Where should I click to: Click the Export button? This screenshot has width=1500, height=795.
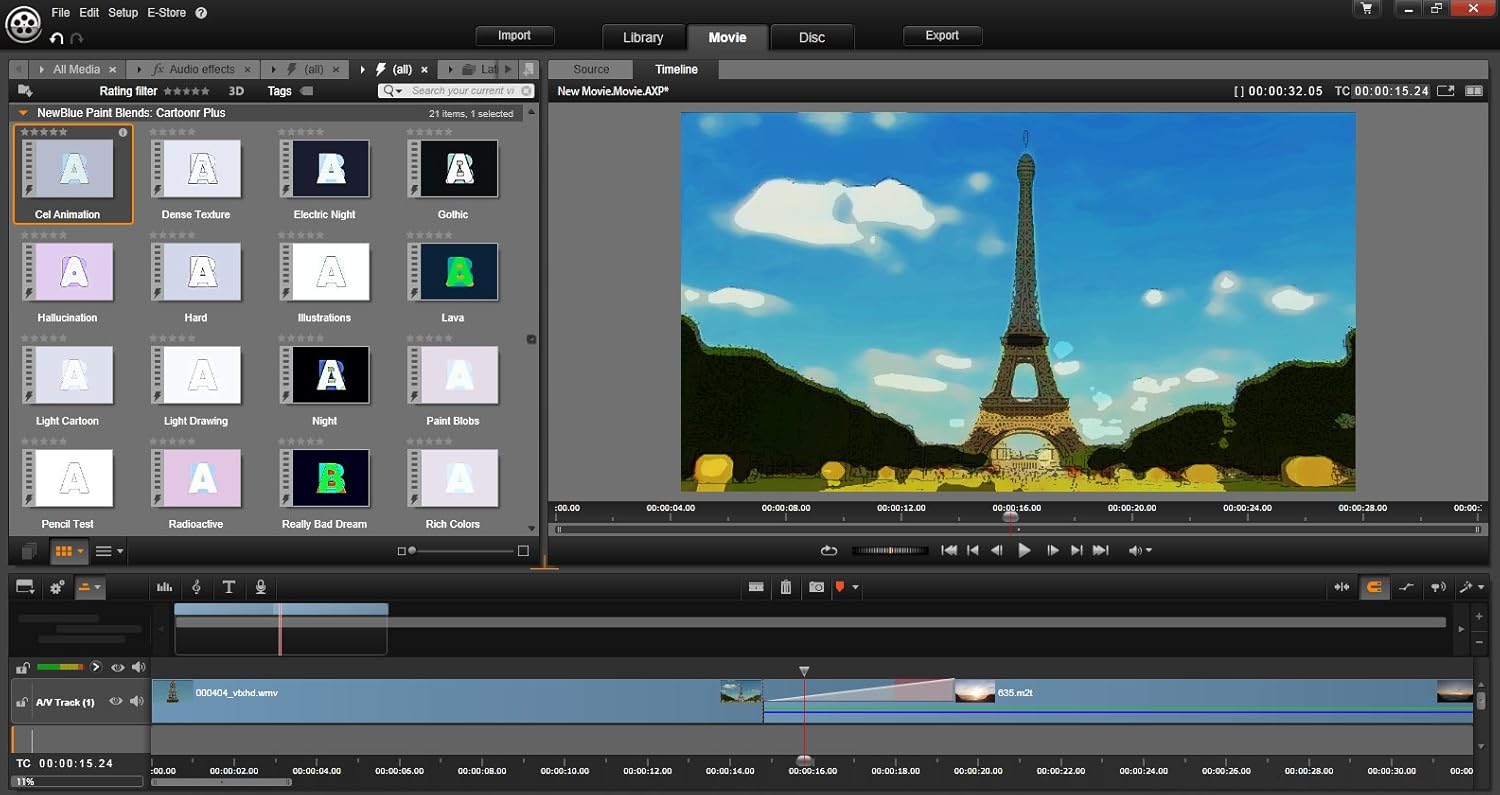942,35
